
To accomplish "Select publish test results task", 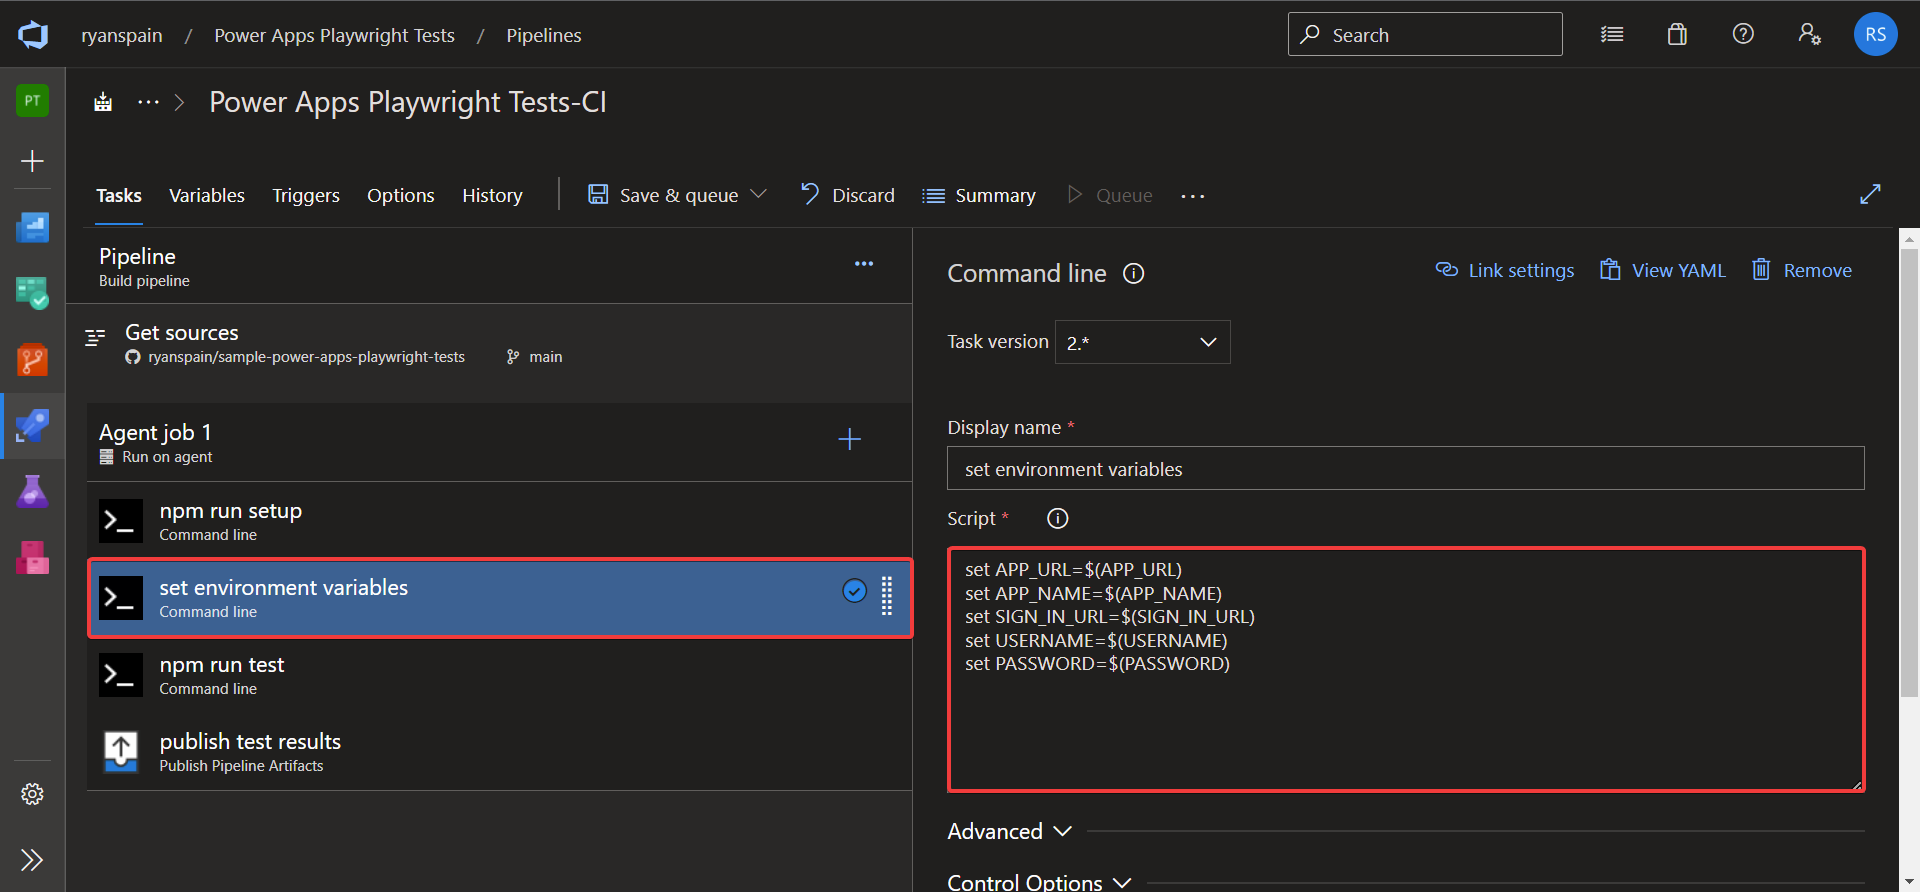I will tap(499, 752).
